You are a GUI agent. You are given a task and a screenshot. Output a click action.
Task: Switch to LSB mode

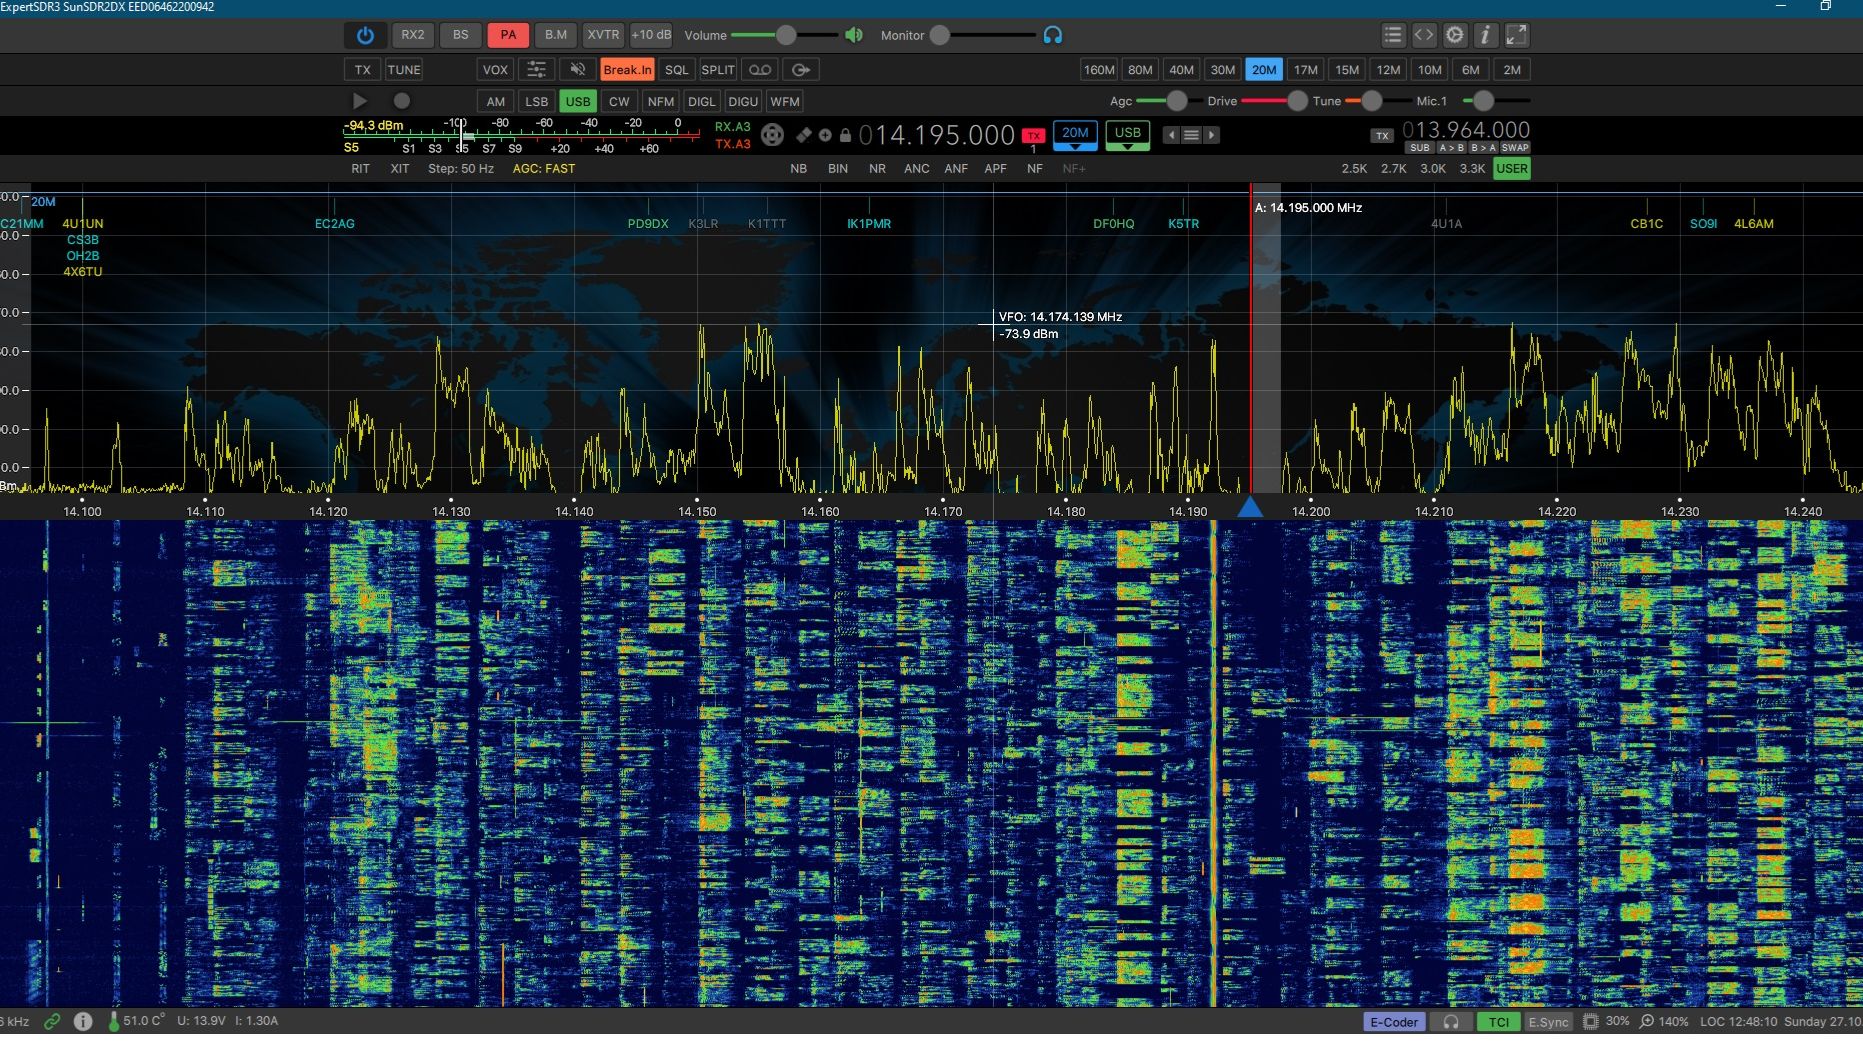pos(537,101)
